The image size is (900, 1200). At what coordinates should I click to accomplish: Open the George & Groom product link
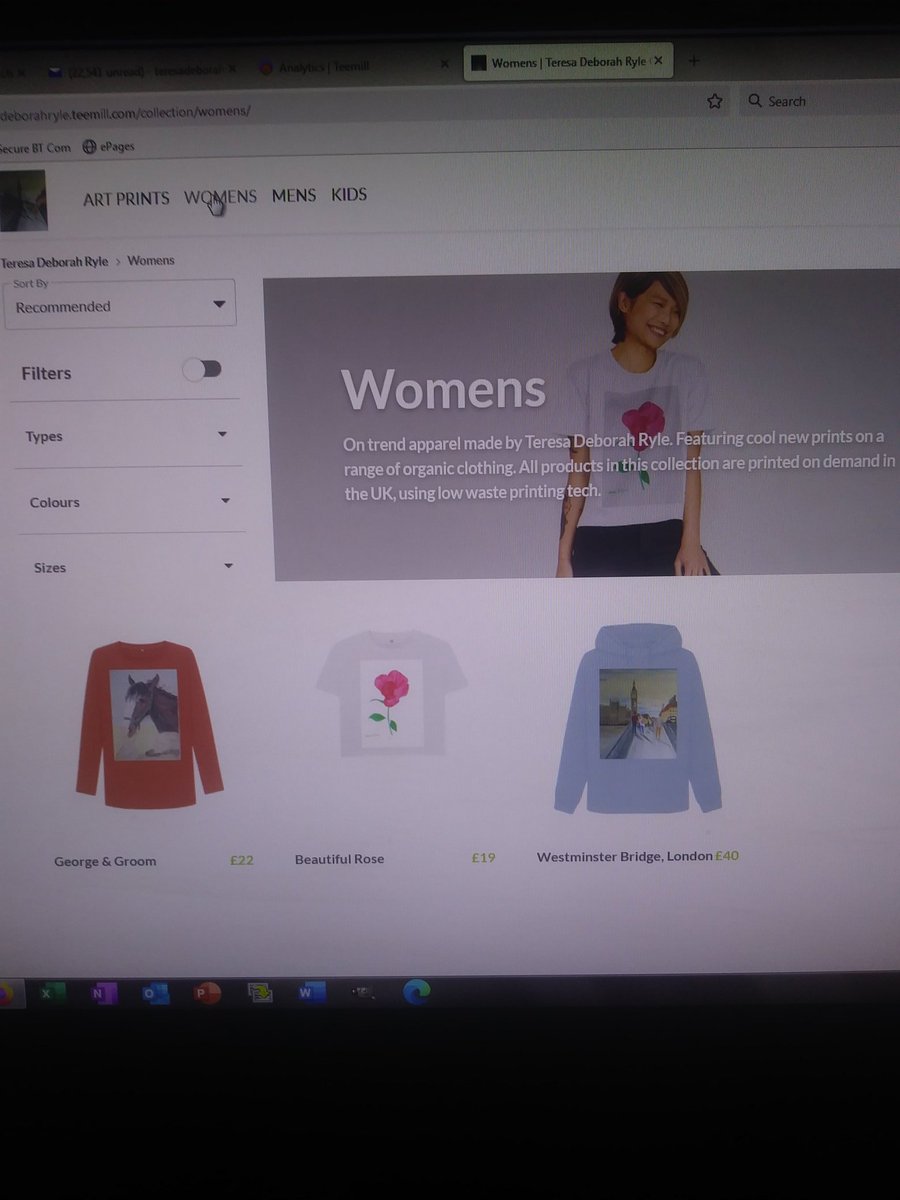[105, 861]
